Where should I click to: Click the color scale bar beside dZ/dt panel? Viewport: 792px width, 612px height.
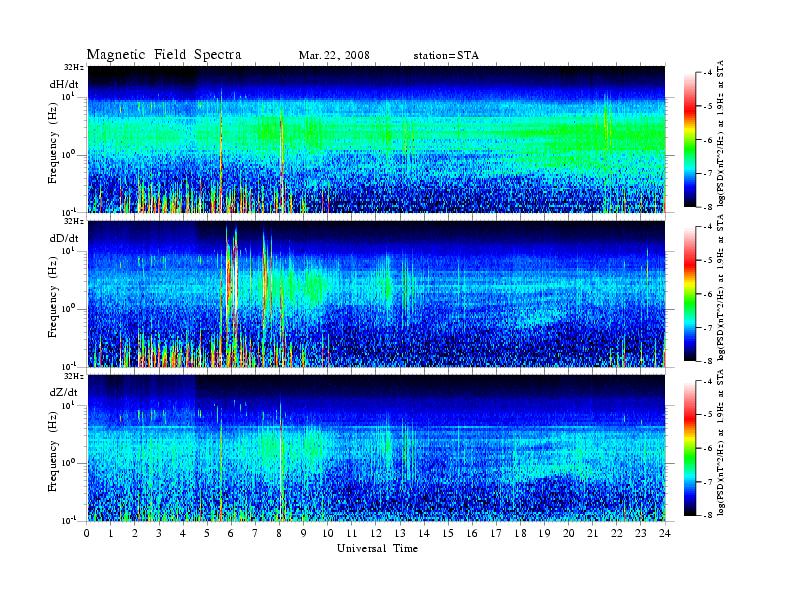point(690,448)
